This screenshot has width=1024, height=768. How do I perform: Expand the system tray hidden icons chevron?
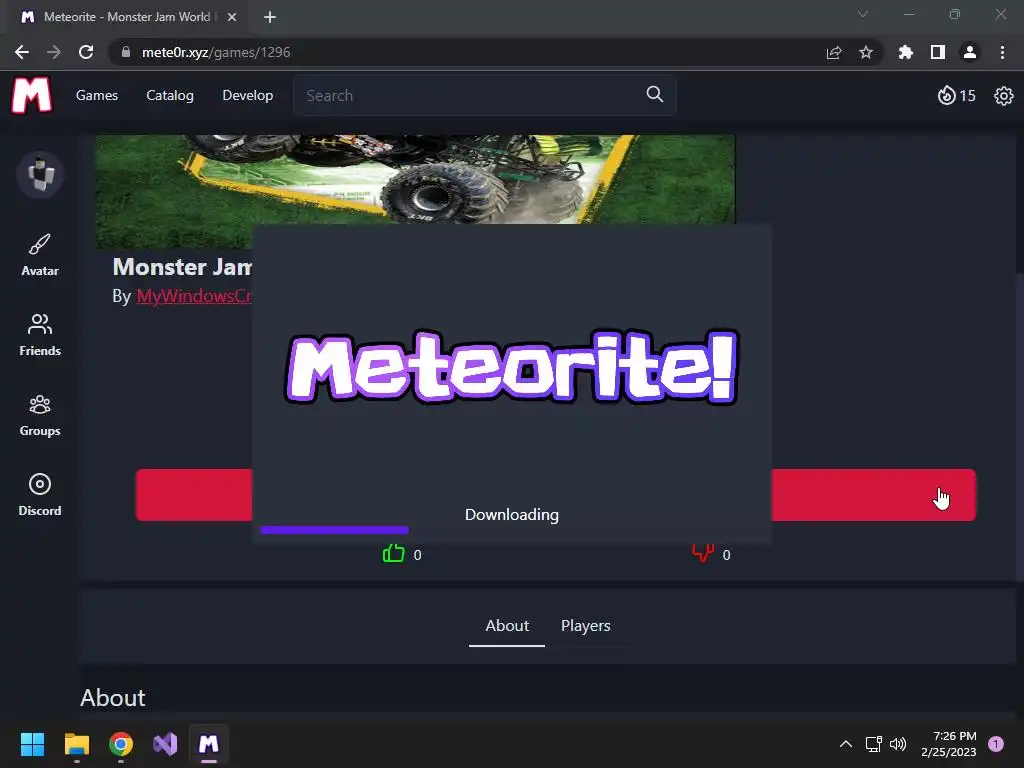tap(846, 744)
